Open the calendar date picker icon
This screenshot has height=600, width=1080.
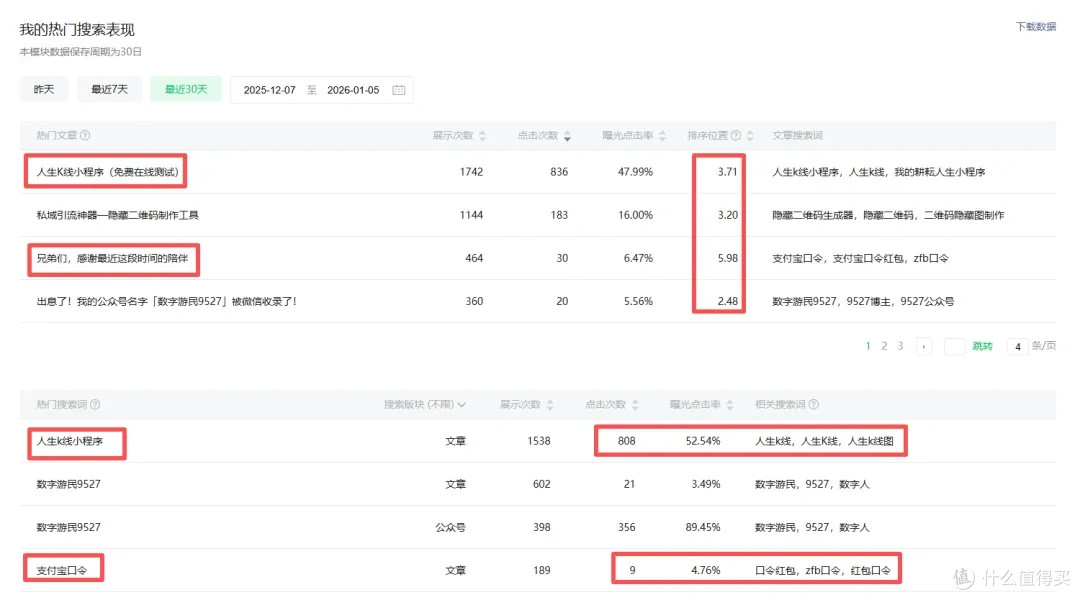398,90
